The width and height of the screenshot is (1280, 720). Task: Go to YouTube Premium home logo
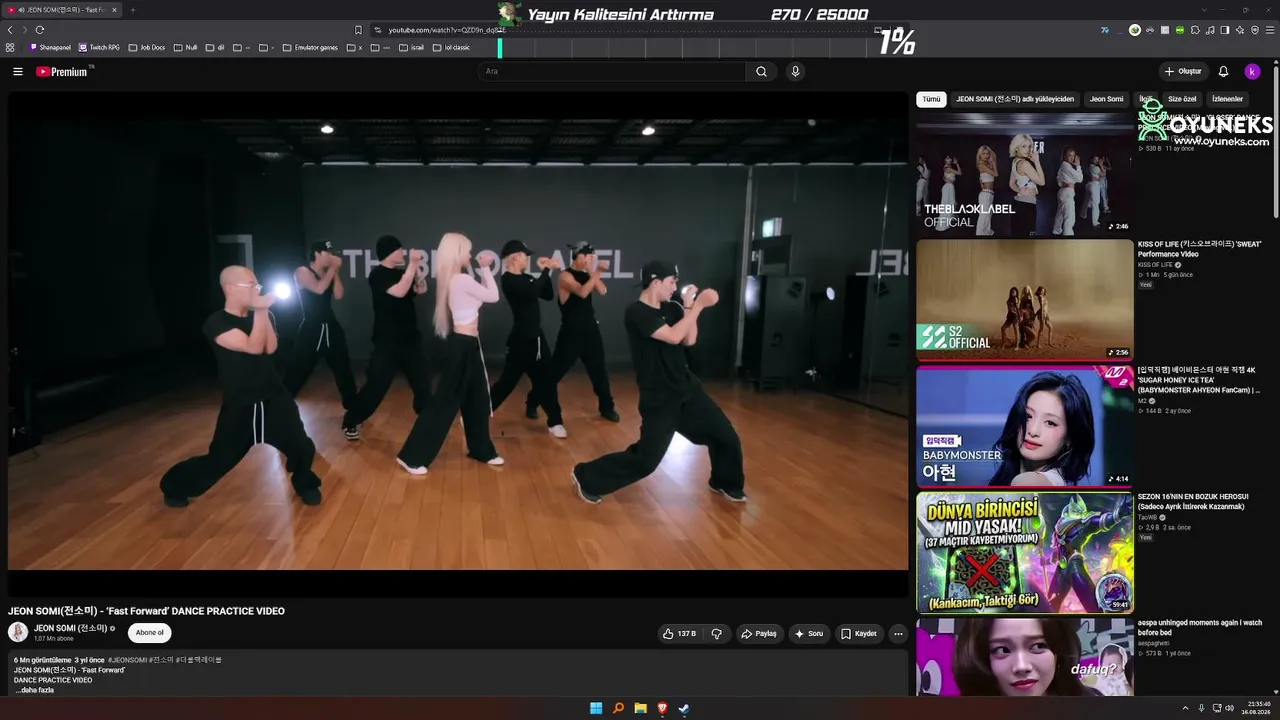click(62, 71)
